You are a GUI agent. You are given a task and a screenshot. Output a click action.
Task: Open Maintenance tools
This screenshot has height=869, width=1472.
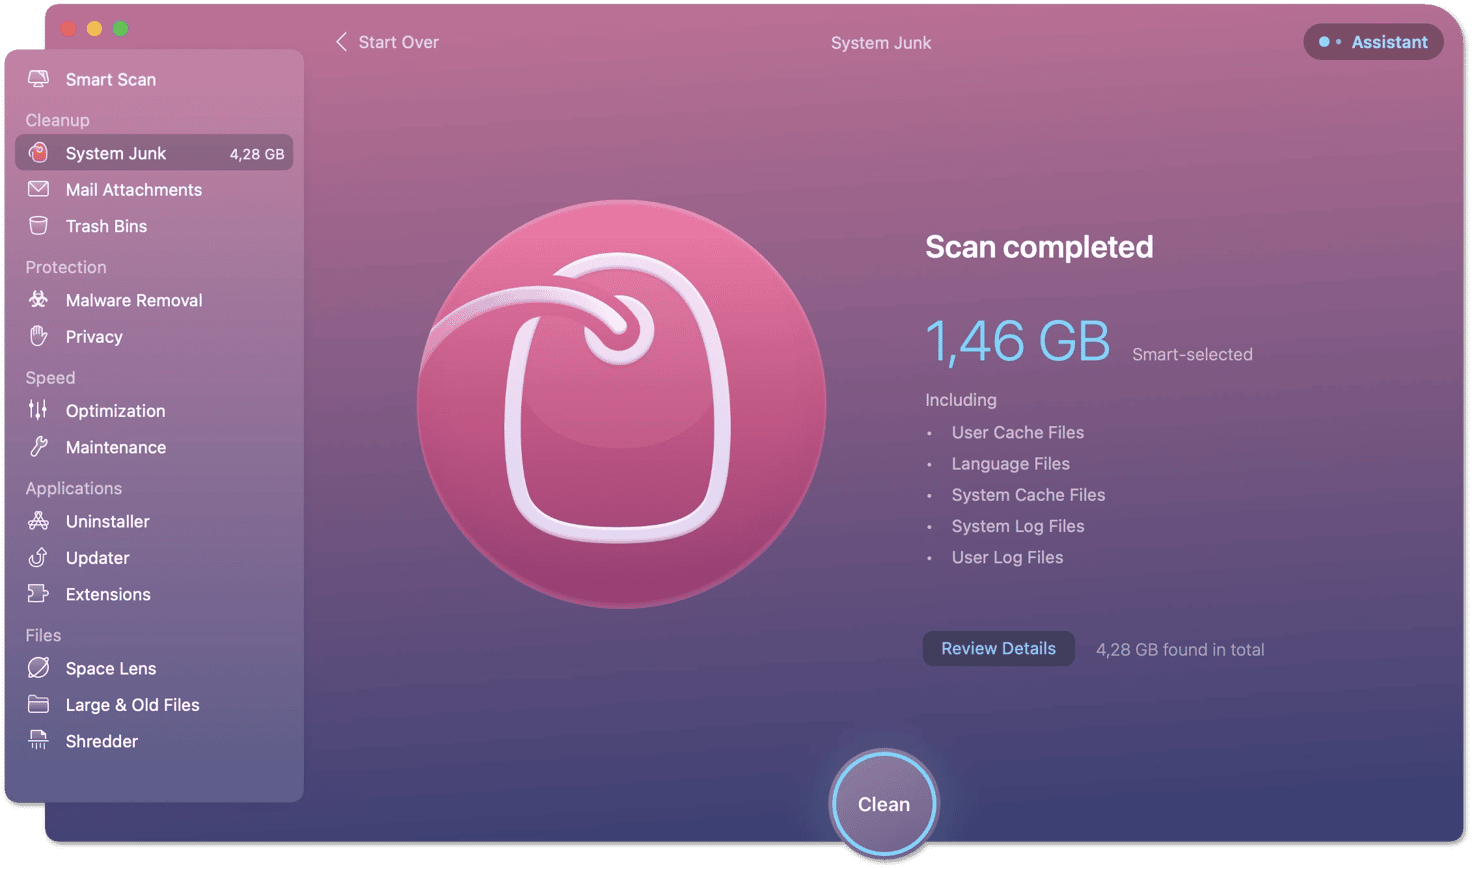click(154, 447)
